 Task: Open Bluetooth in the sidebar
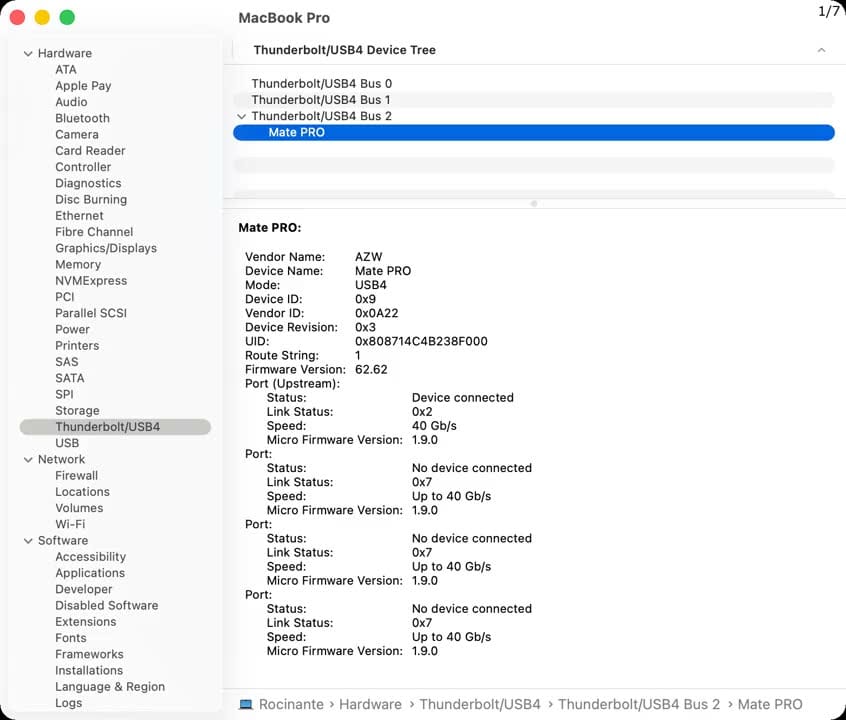83,118
